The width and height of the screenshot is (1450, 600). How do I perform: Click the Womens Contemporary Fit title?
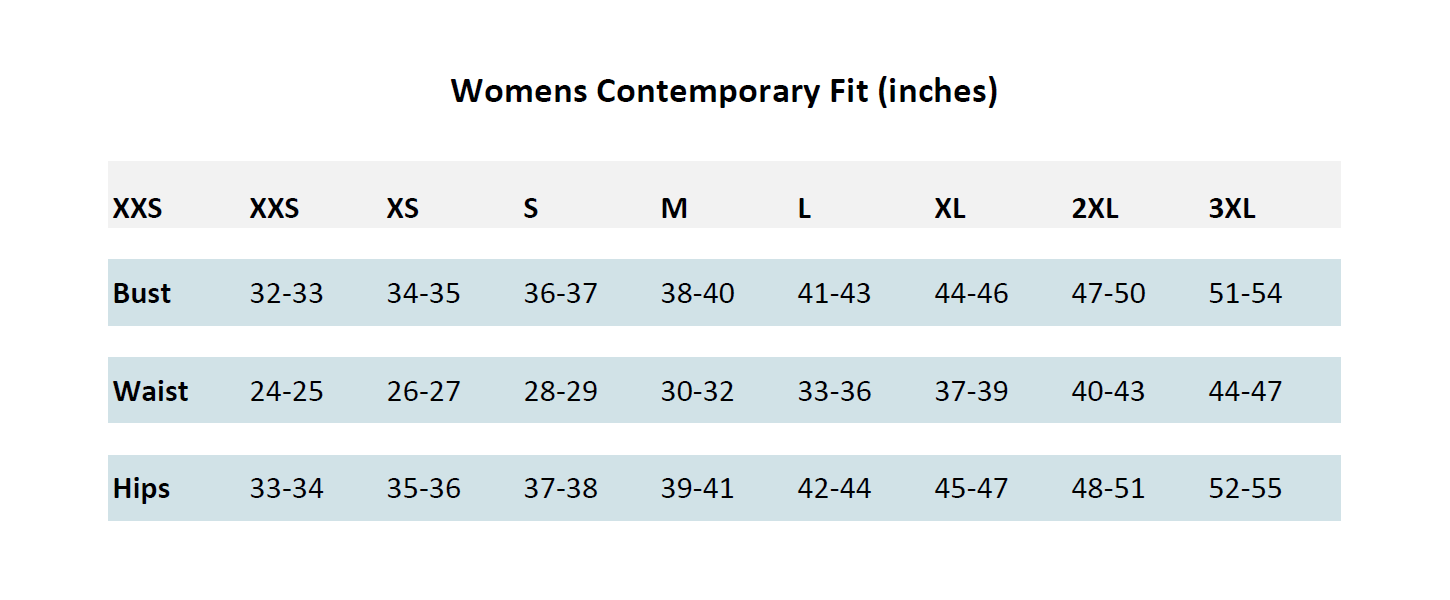[724, 91]
